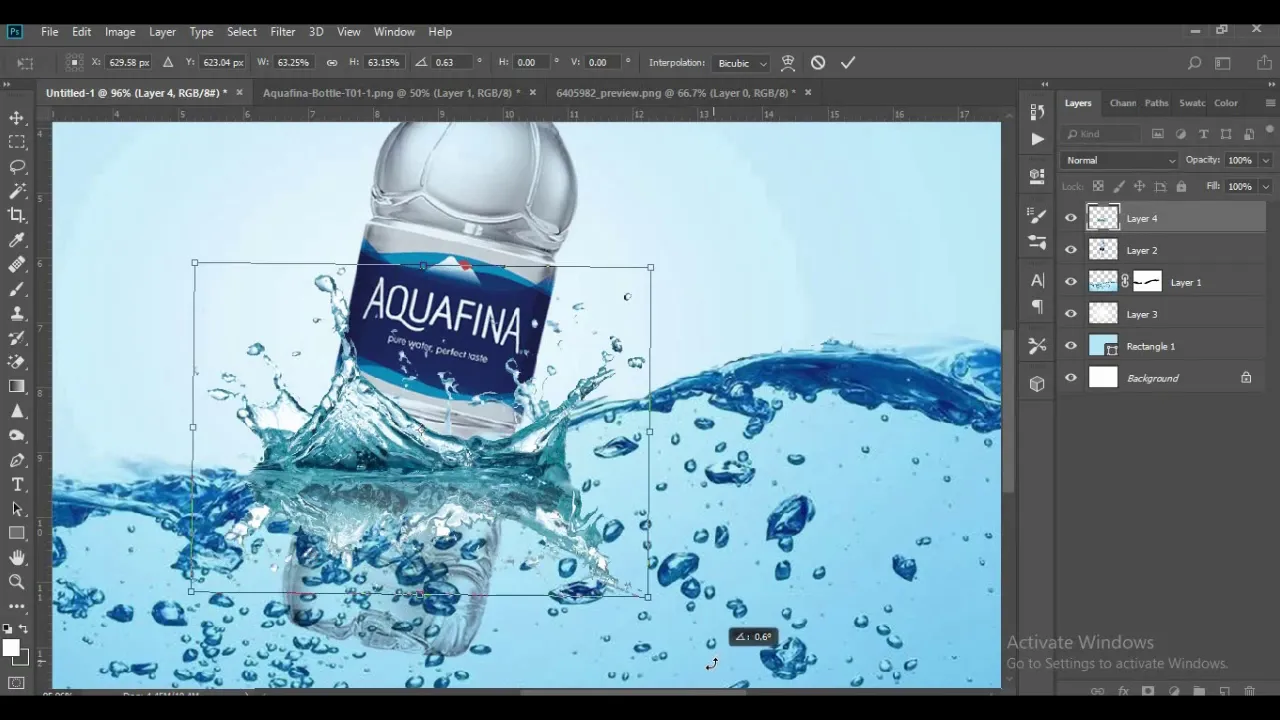The width and height of the screenshot is (1280, 720).
Task: Open the Brush Settings panel icon
Action: 1037,215
